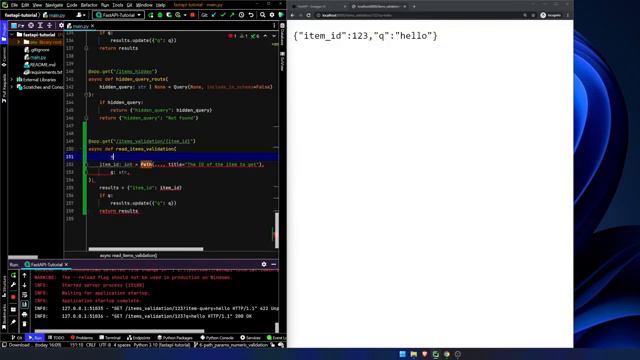Open Search Everywhere magnifier icon
This screenshot has height=360, width=640.
pos(262,15)
